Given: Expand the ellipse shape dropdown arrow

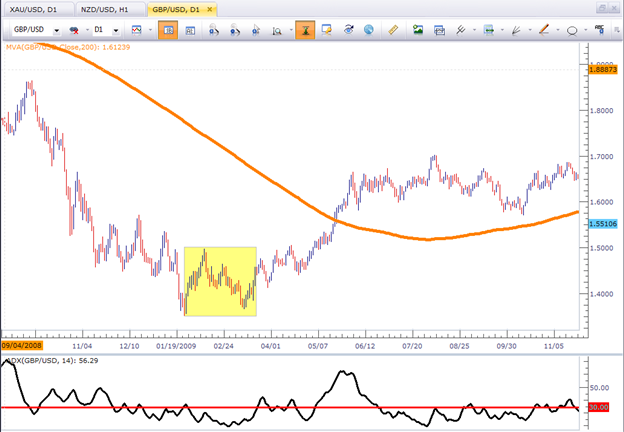Looking at the screenshot, I should click(x=585, y=30).
